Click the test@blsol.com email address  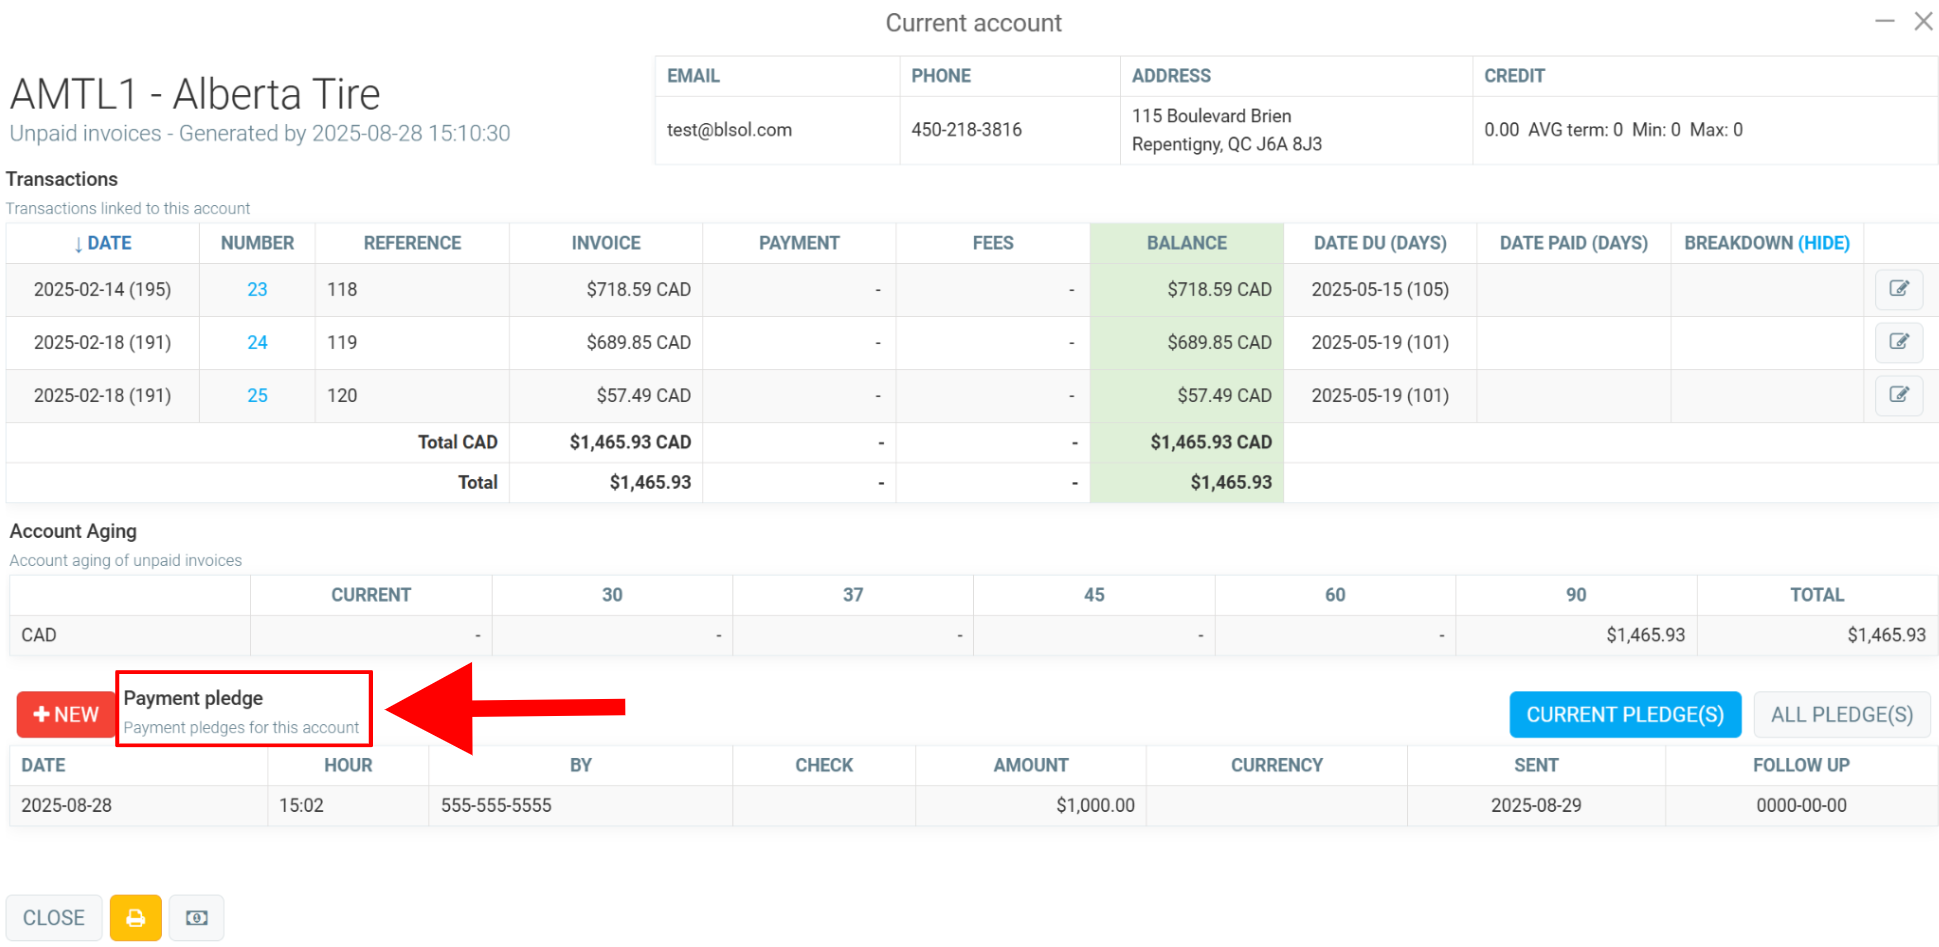(x=729, y=130)
